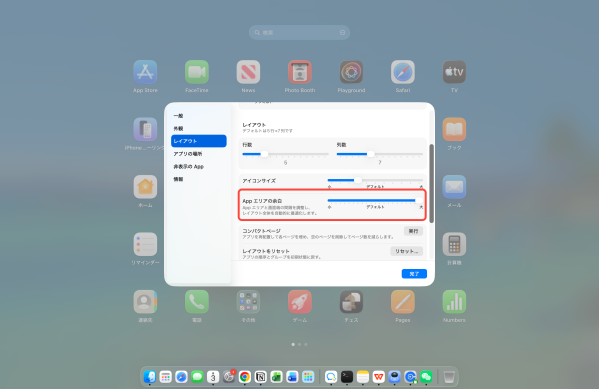Launch Photo Booth app
The image size is (599, 389).
300,72
